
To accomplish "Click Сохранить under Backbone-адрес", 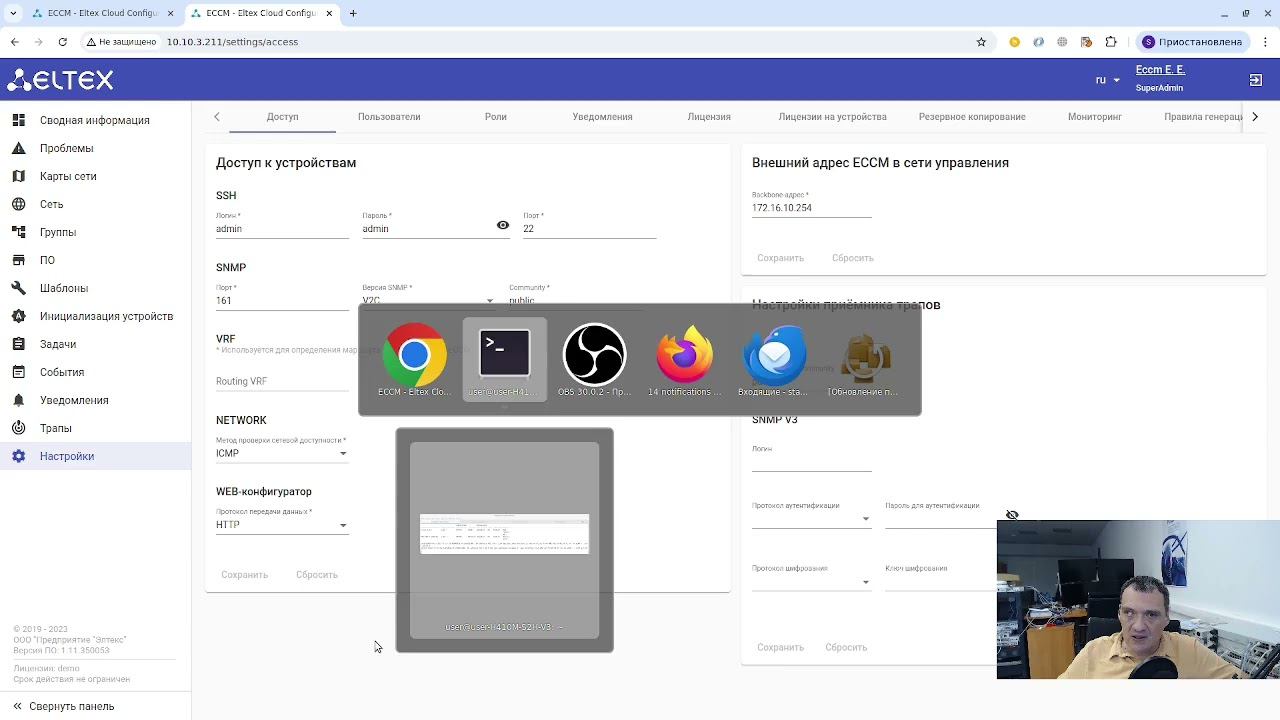I will coord(780,258).
